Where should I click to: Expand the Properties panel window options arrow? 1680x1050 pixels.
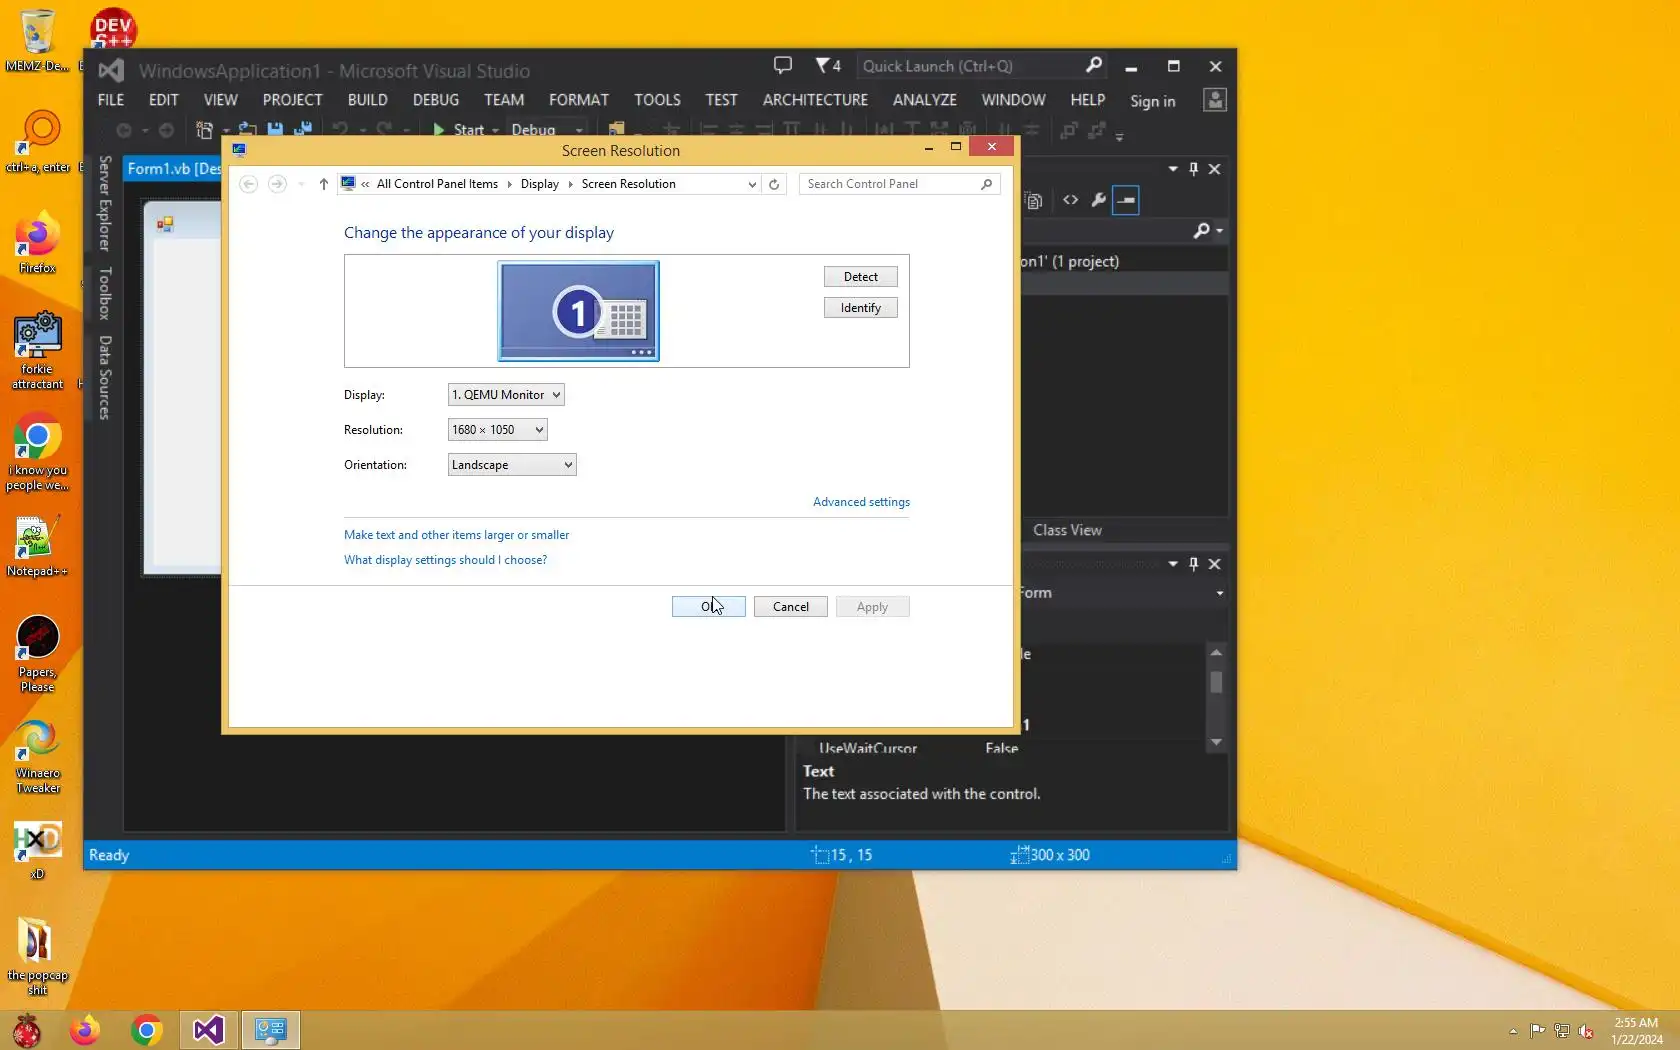[1173, 564]
